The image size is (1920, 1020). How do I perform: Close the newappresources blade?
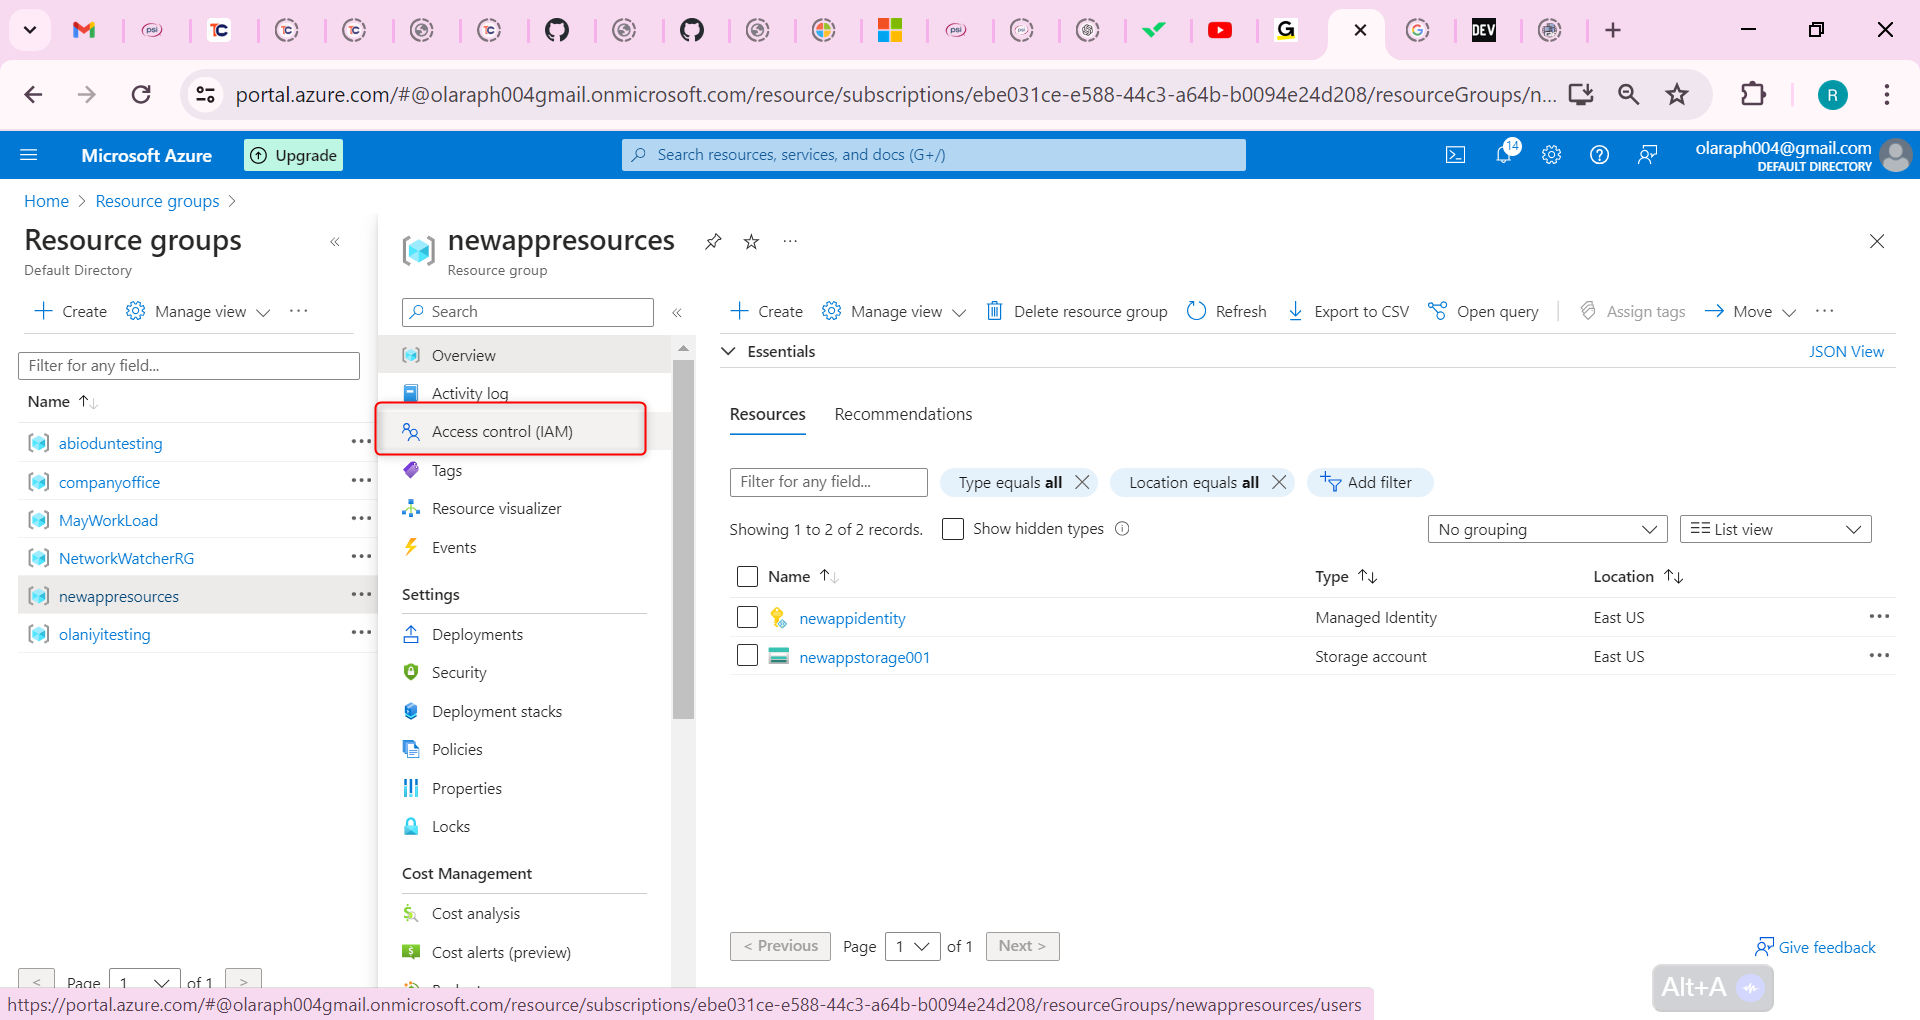tap(1877, 241)
